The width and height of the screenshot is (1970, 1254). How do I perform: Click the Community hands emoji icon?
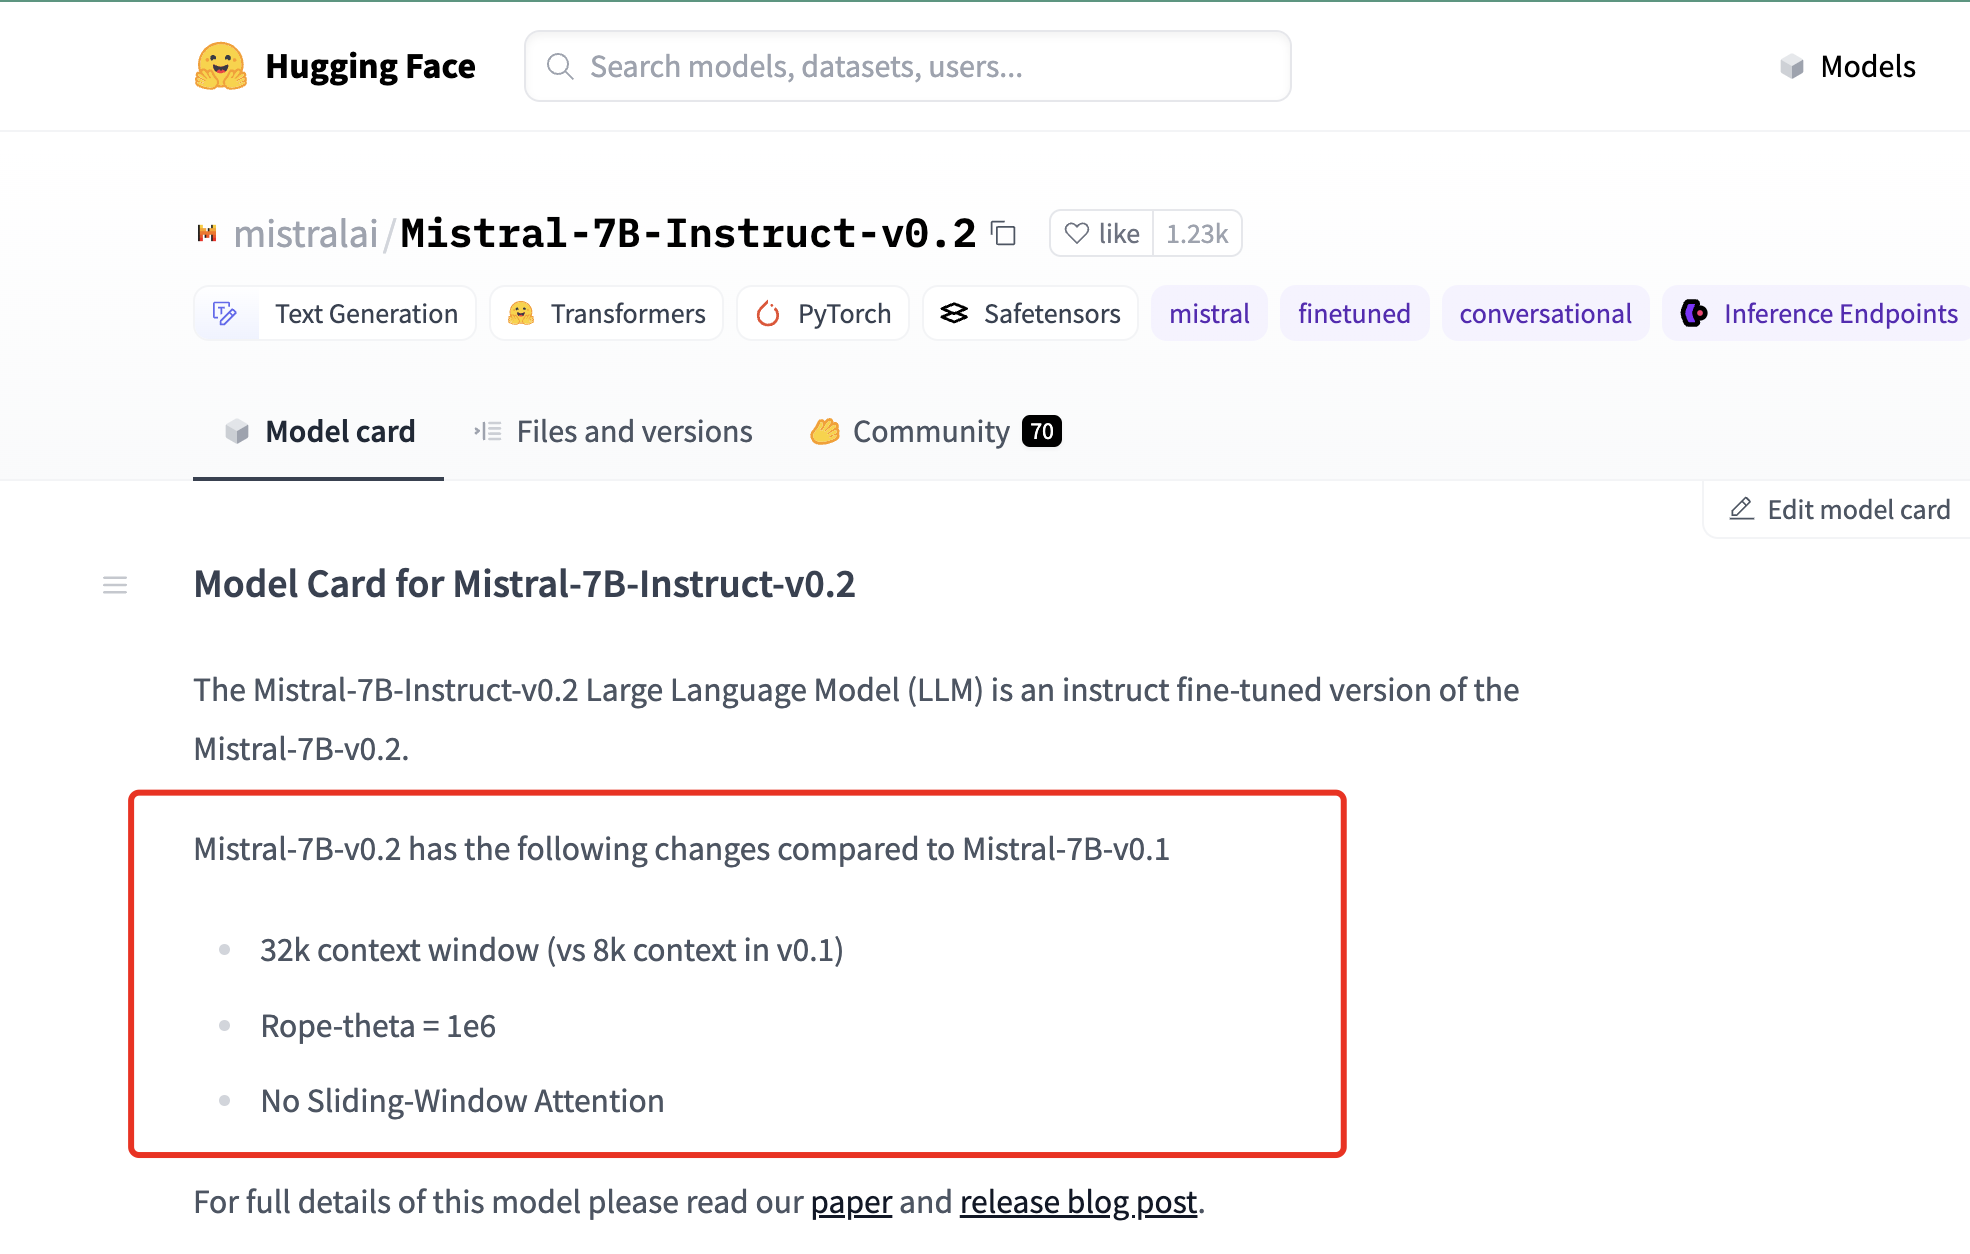pos(825,432)
